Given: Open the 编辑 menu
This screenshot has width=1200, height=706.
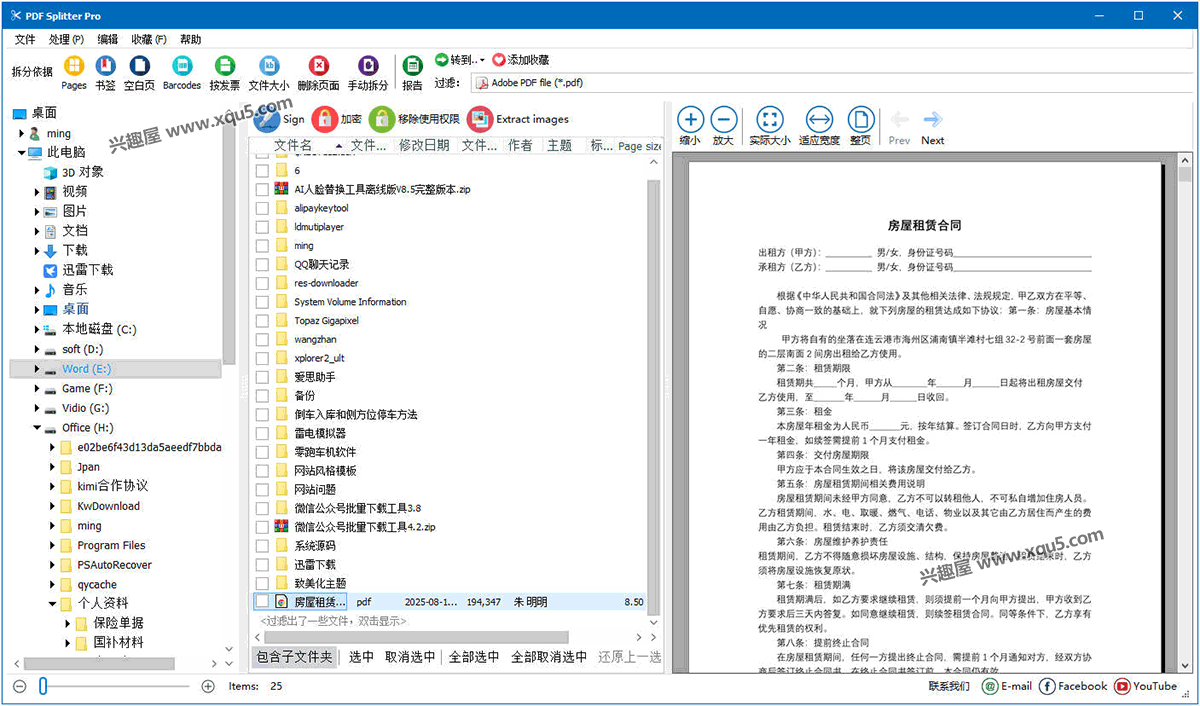Looking at the screenshot, I should pyautogui.click(x=107, y=39).
